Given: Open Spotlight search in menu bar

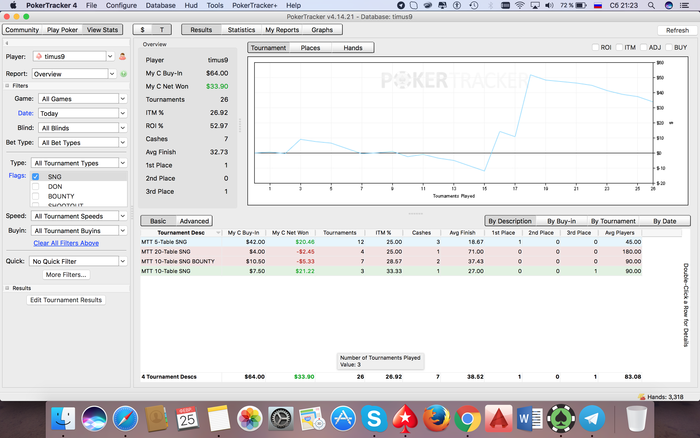Looking at the screenshot, I should coord(651,5).
